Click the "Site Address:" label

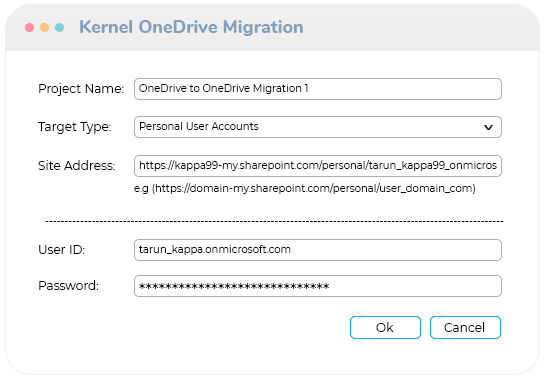[76, 166]
